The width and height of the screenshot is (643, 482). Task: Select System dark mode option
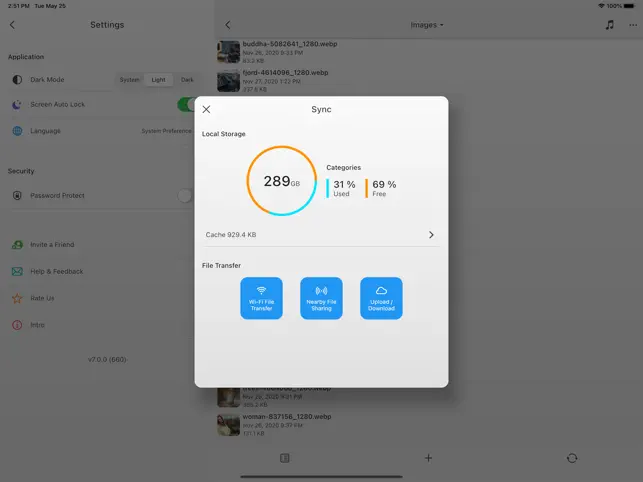130,80
